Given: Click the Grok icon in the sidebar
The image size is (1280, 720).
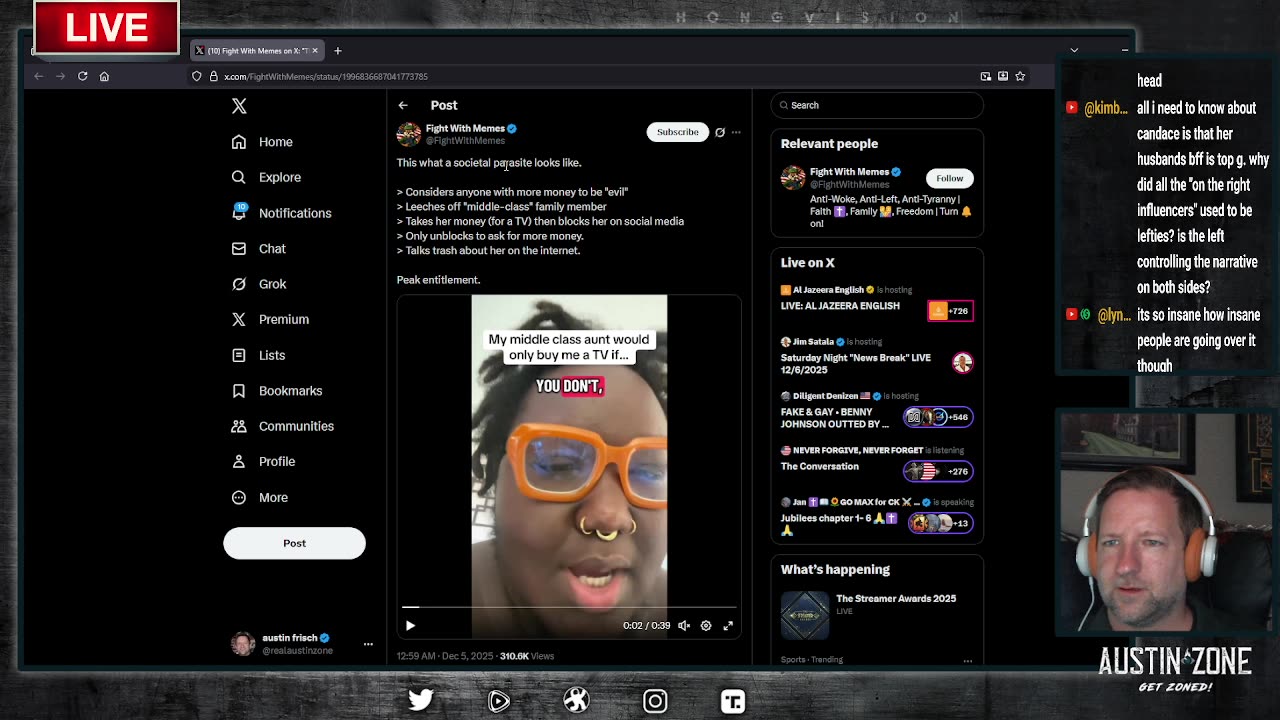Looking at the screenshot, I should coord(239,284).
